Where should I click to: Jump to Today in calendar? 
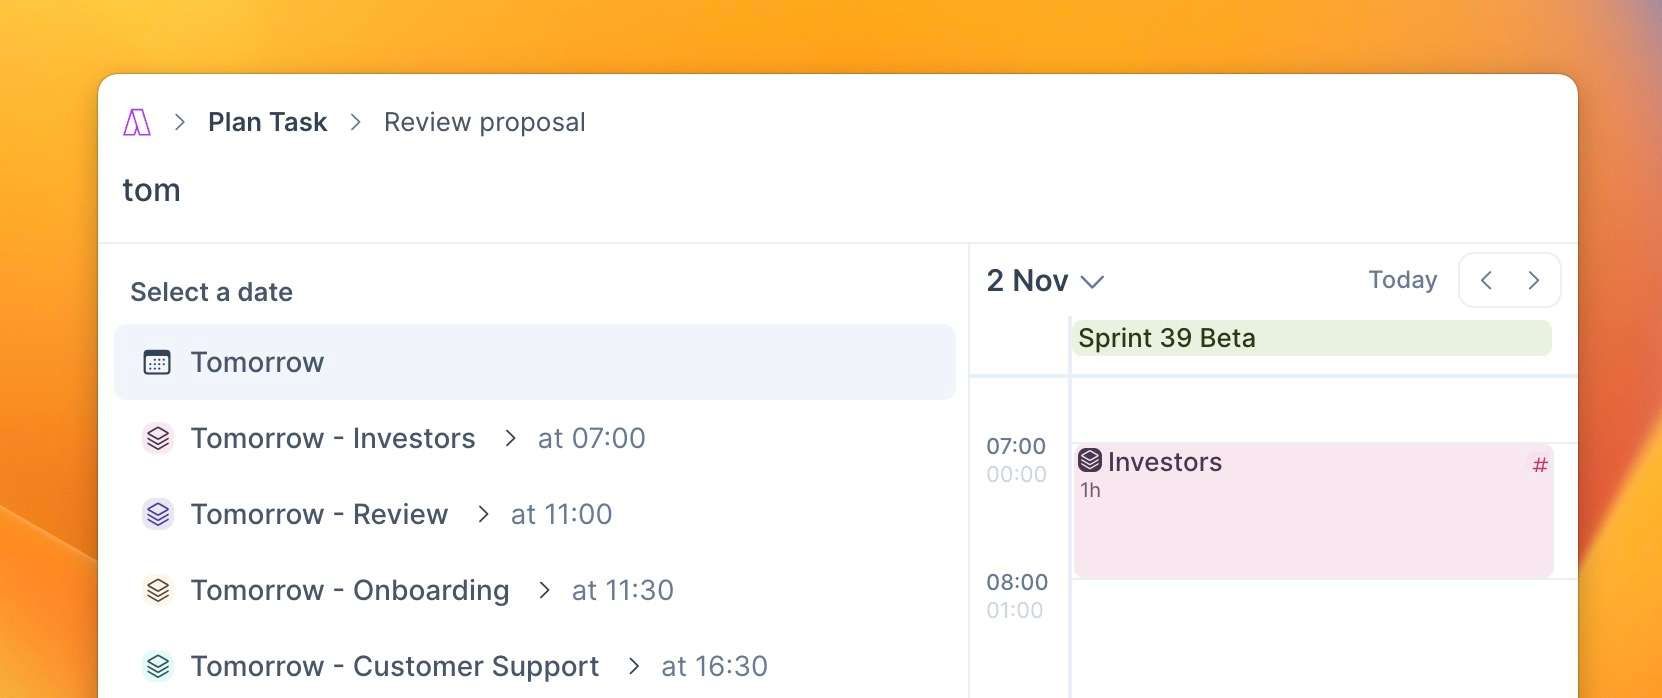tap(1403, 280)
